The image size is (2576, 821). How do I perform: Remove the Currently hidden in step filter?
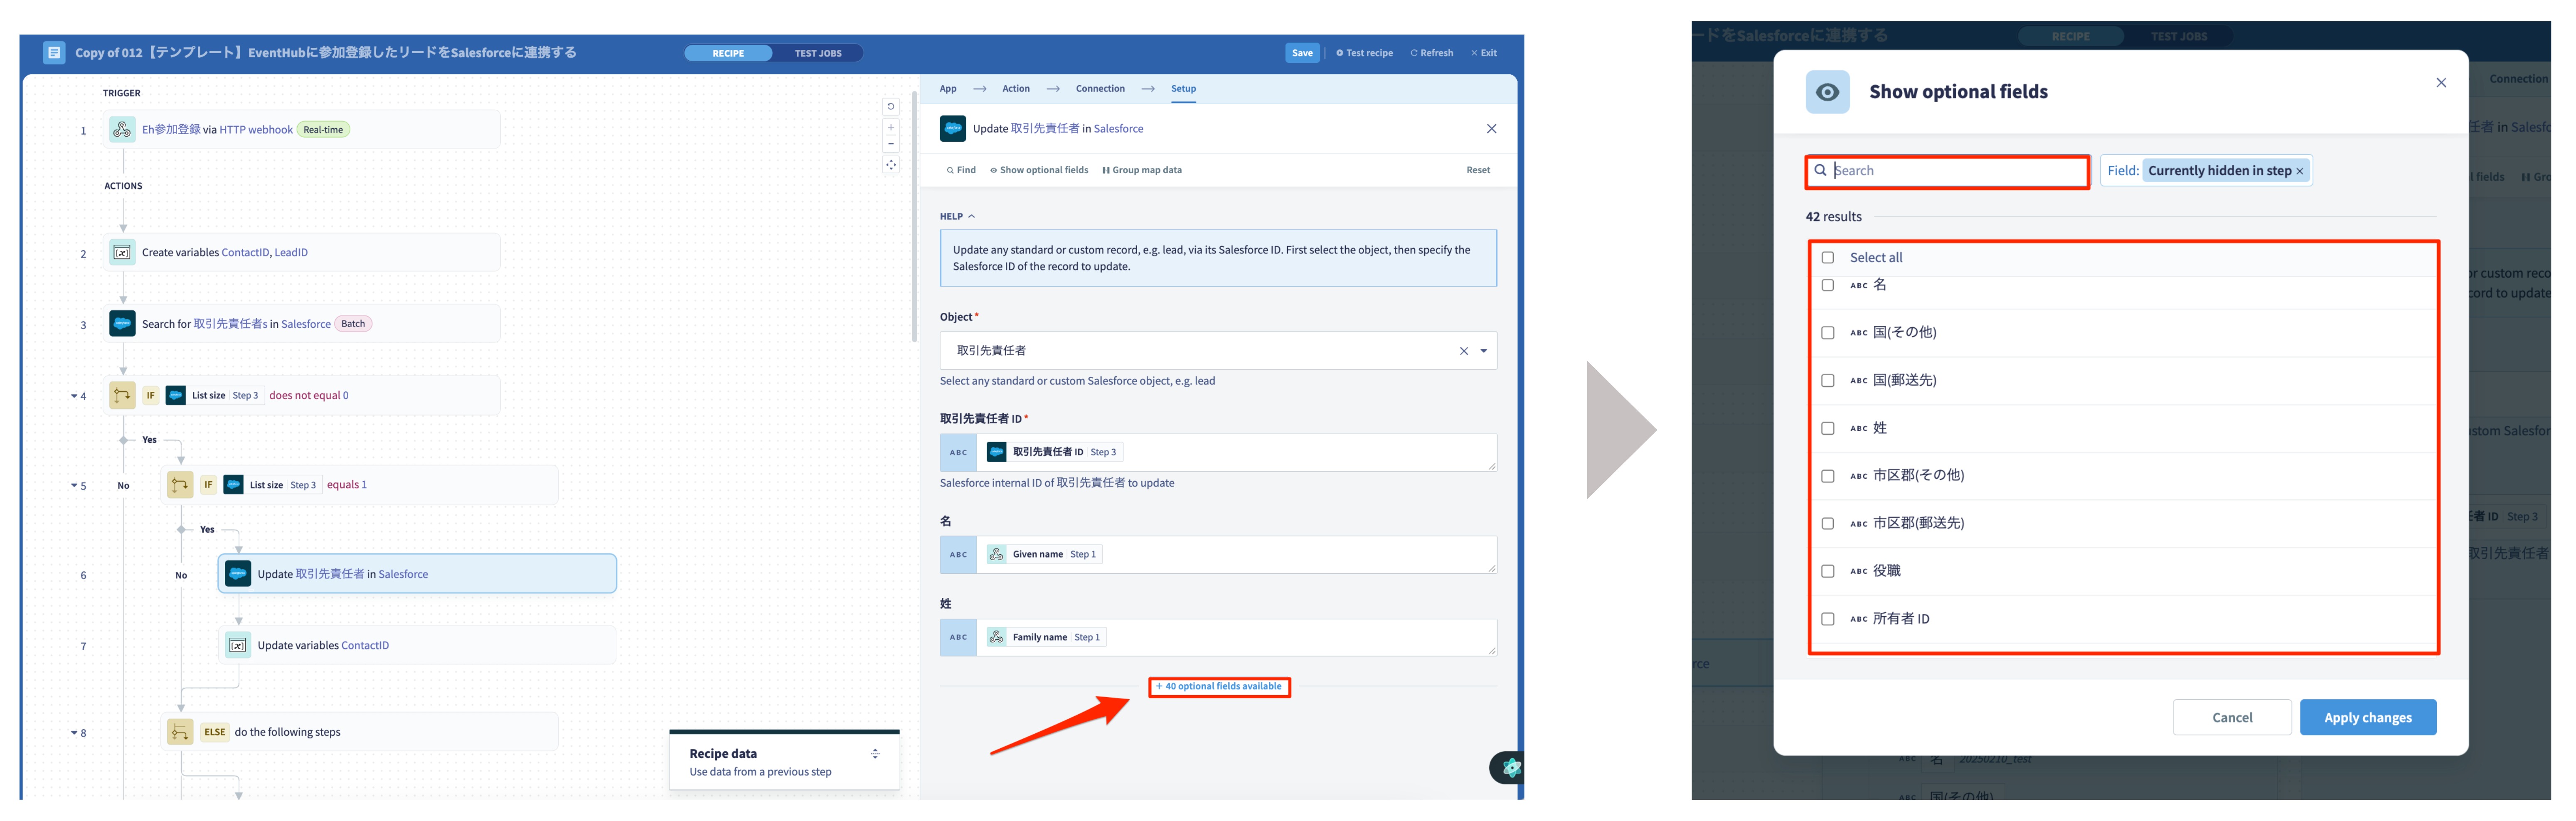click(x=2299, y=172)
